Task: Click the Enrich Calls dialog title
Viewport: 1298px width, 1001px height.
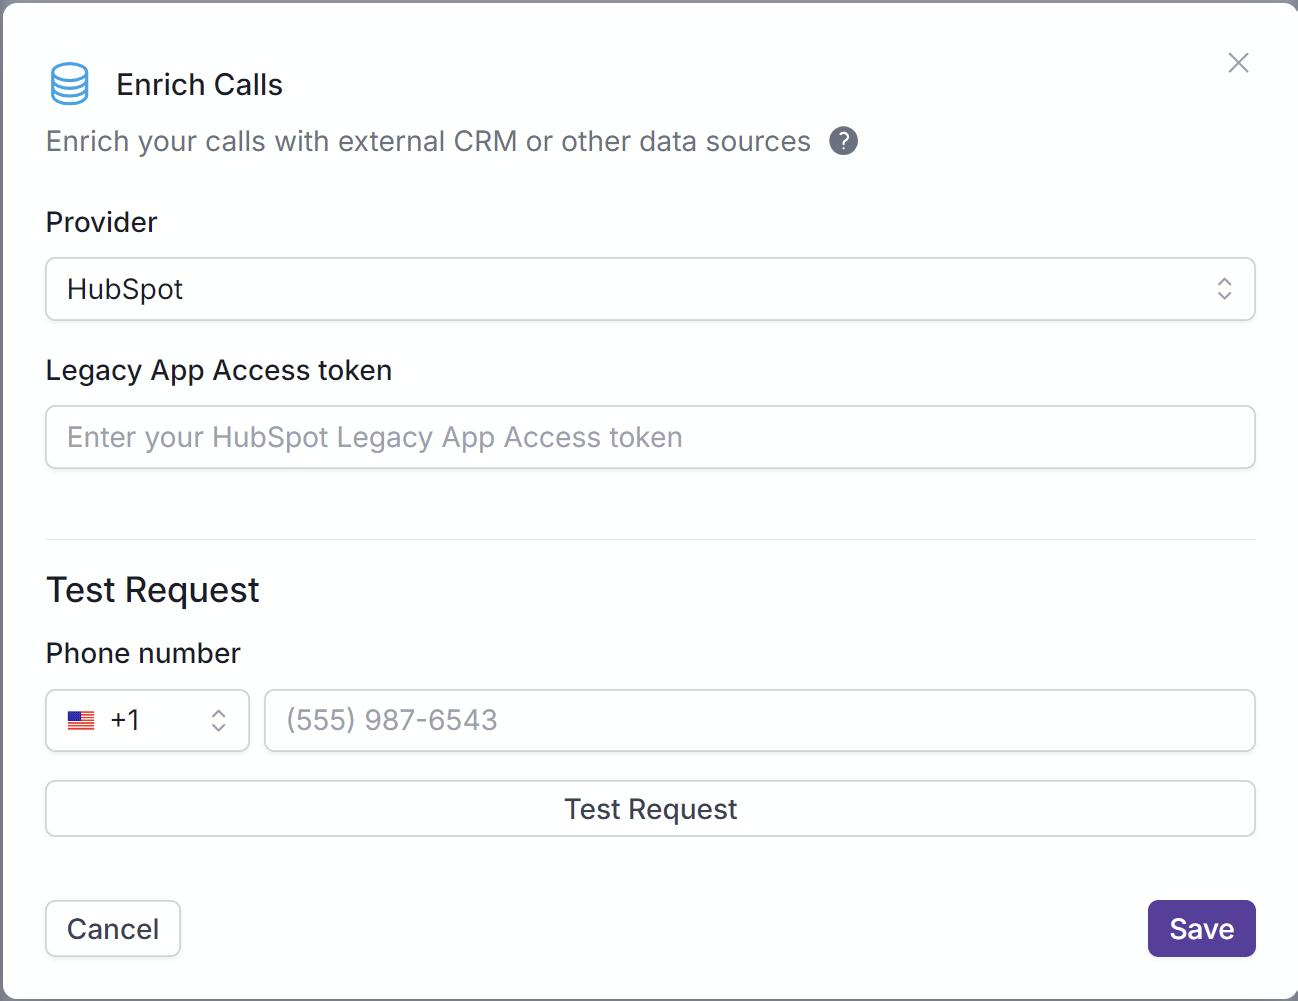Action: [199, 85]
